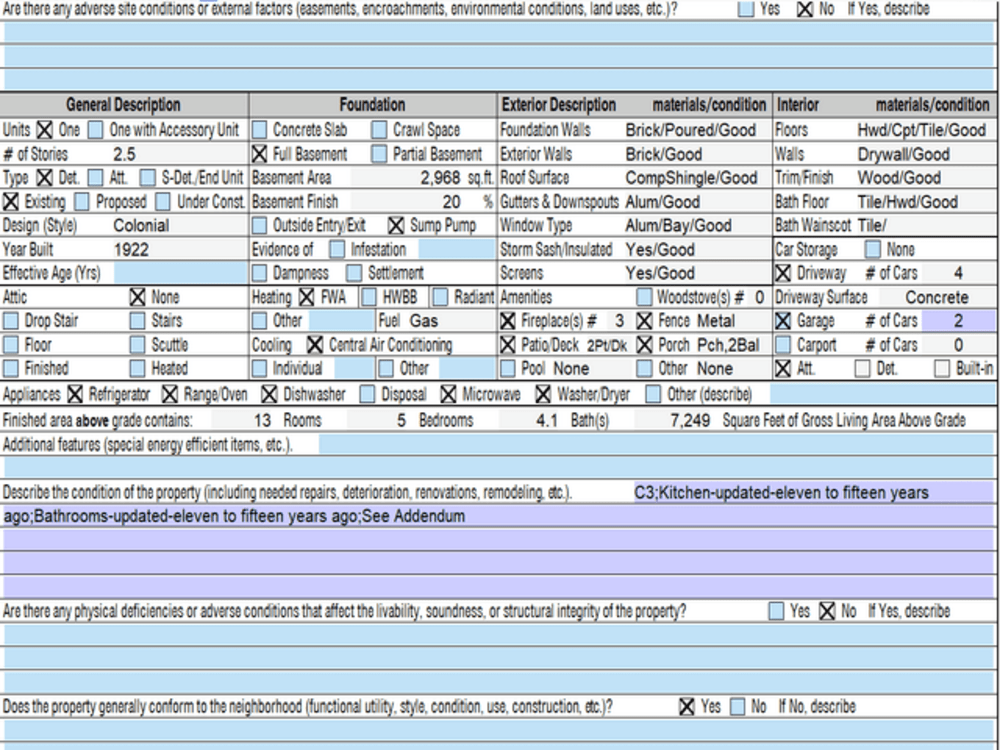Check the Partial Basement box
The height and width of the screenshot is (750, 1000).
click(379, 154)
